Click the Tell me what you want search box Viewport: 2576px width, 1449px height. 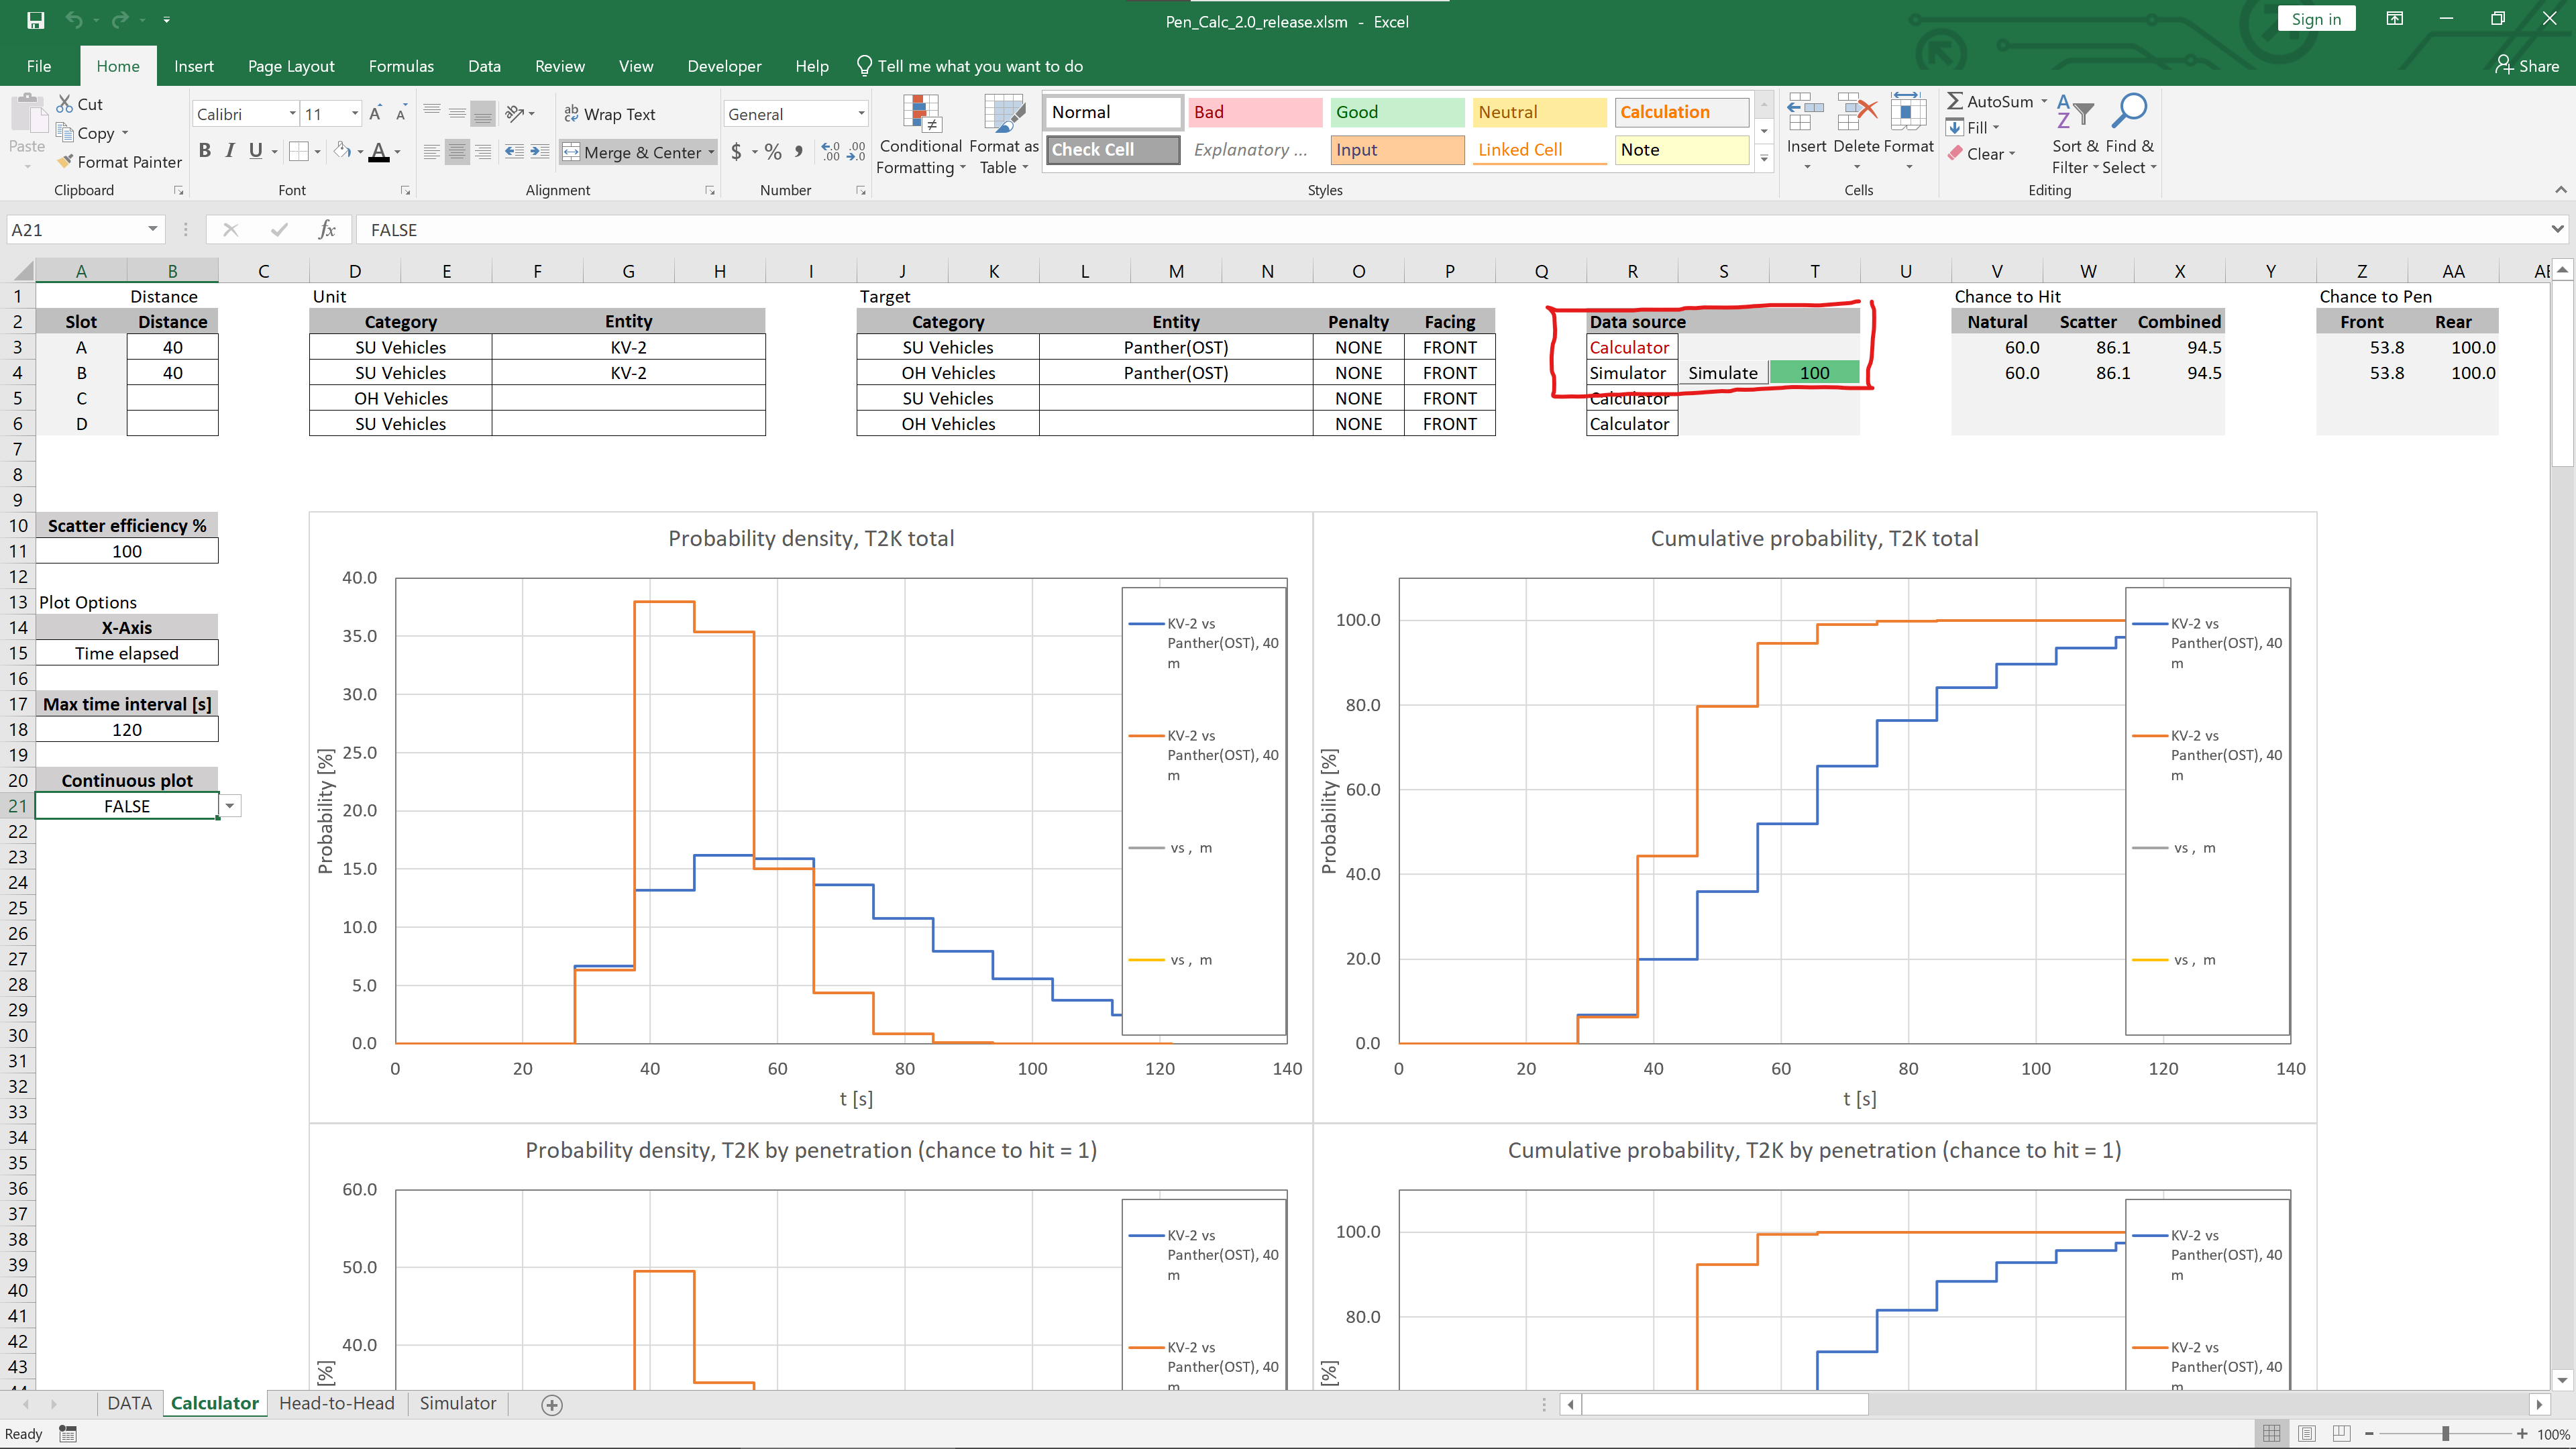(970, 66)
